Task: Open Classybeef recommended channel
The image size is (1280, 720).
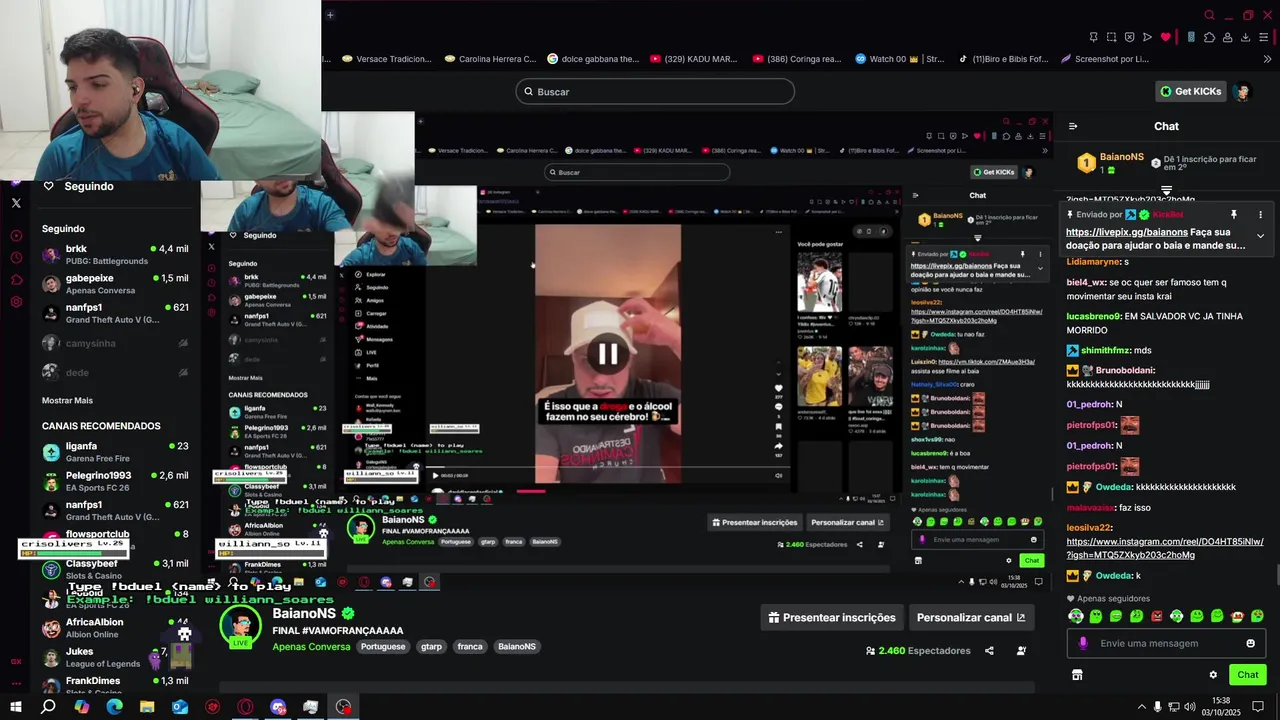Action: pyautogui.click(x=115, y=569)
